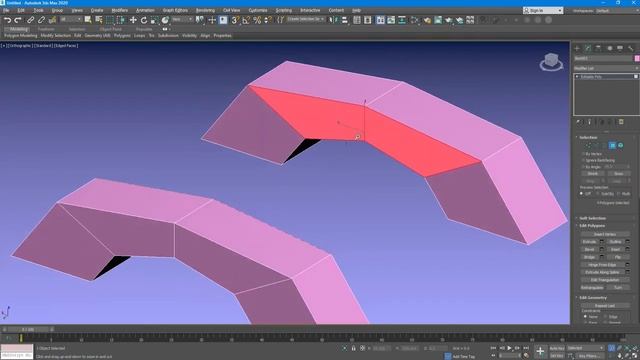This screenshot has height=360, width=640.
Task: Toggle 3D Snaps icon
Action: [x=235, y=20]
